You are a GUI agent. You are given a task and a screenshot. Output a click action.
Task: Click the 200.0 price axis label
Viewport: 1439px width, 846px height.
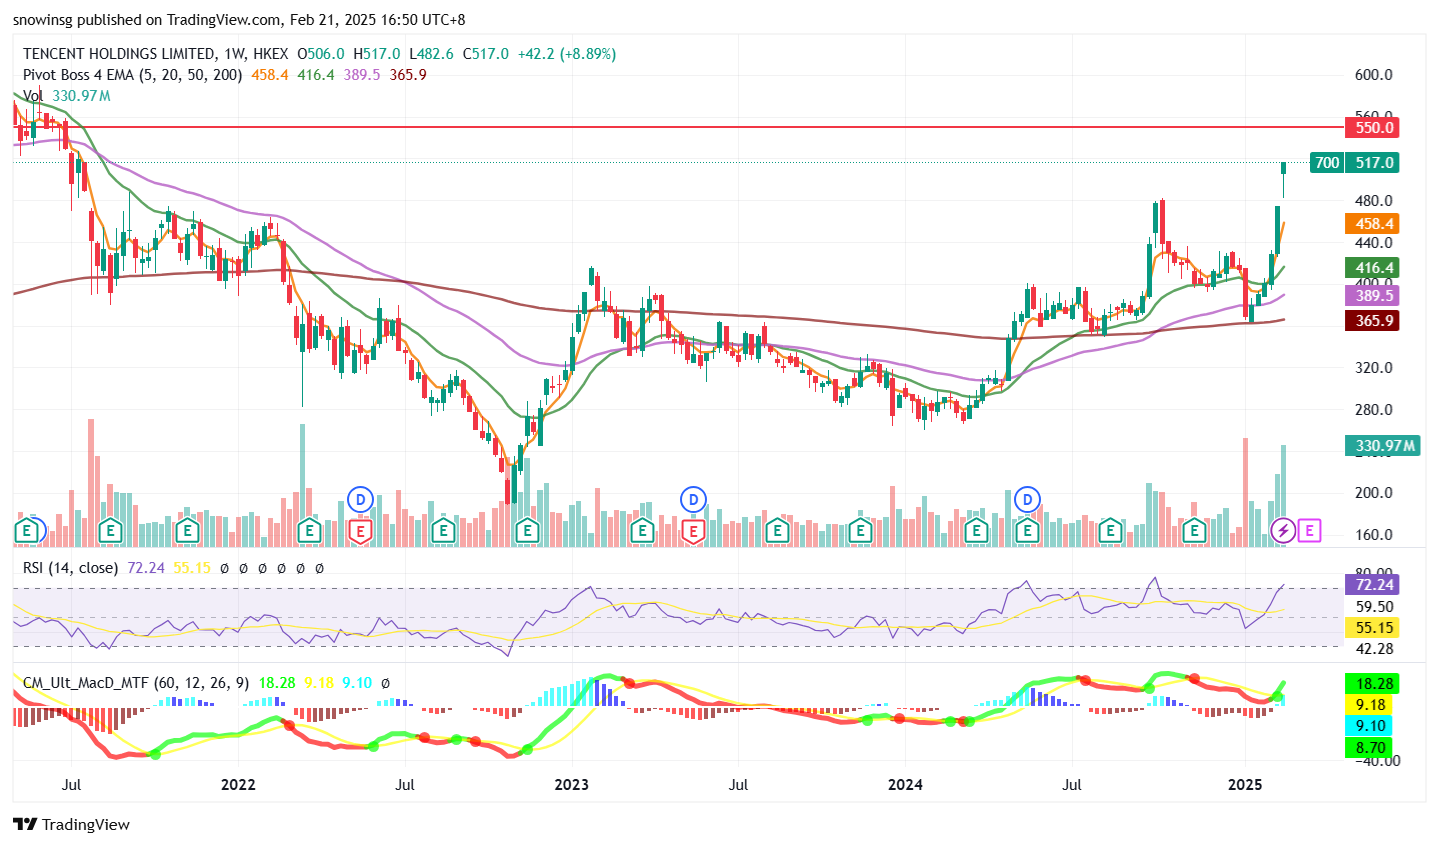click(1374, 492)
